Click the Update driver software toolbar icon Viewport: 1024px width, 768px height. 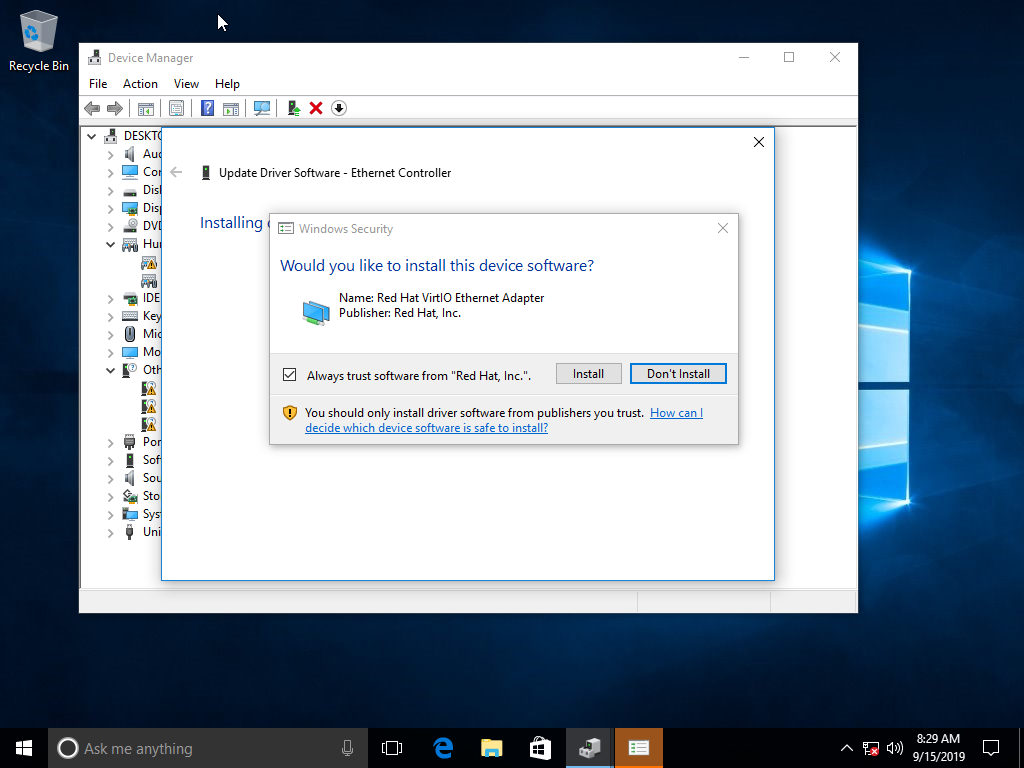point(293,108)
